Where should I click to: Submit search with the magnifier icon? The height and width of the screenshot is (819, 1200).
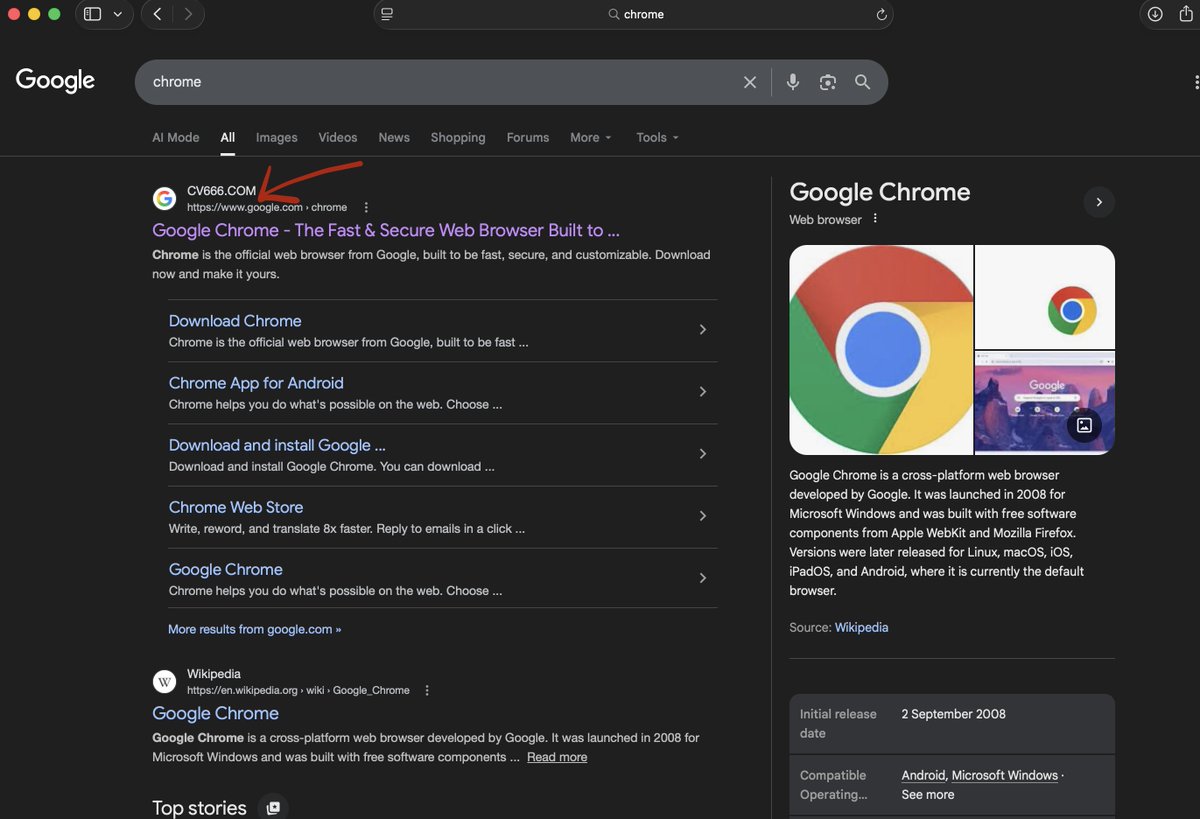(x=862, y=82)
